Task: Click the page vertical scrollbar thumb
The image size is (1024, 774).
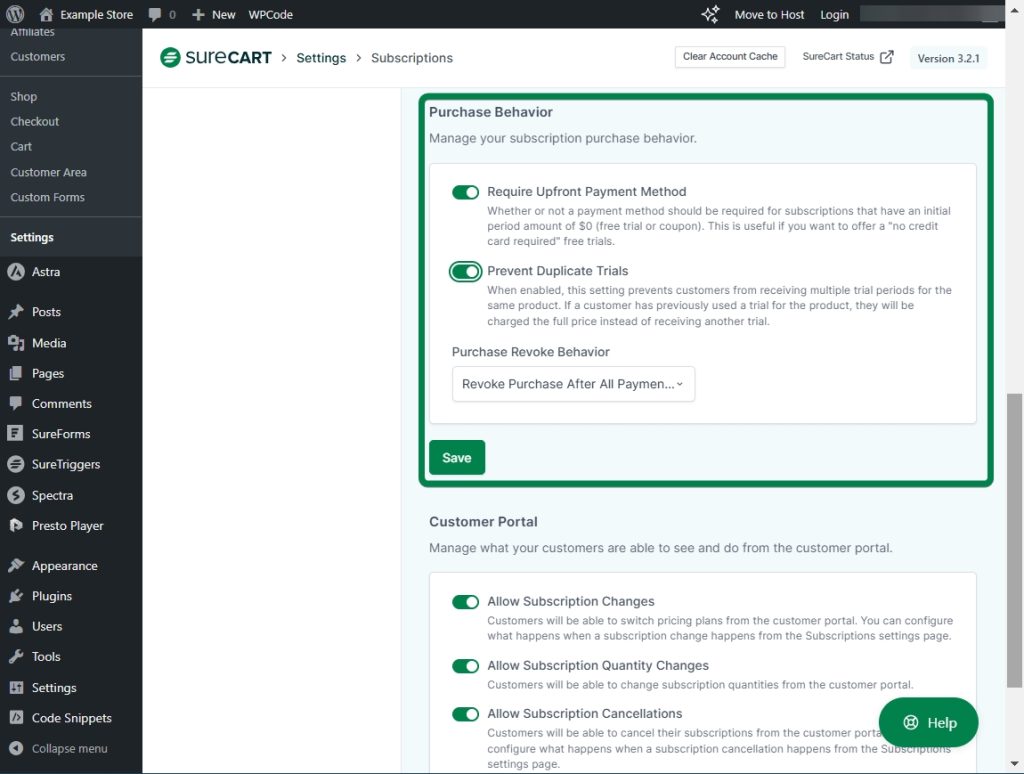Action: point(1014,540)
